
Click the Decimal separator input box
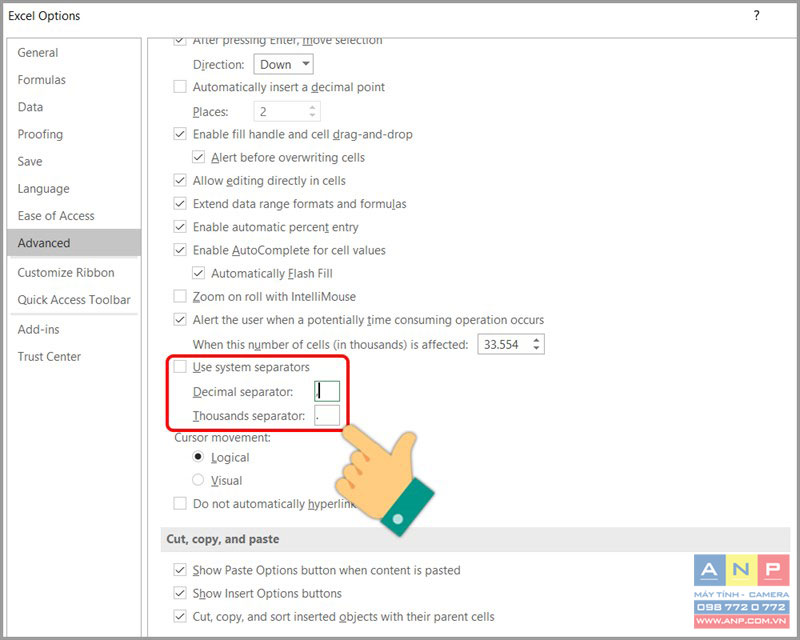[x=327, y=391]
